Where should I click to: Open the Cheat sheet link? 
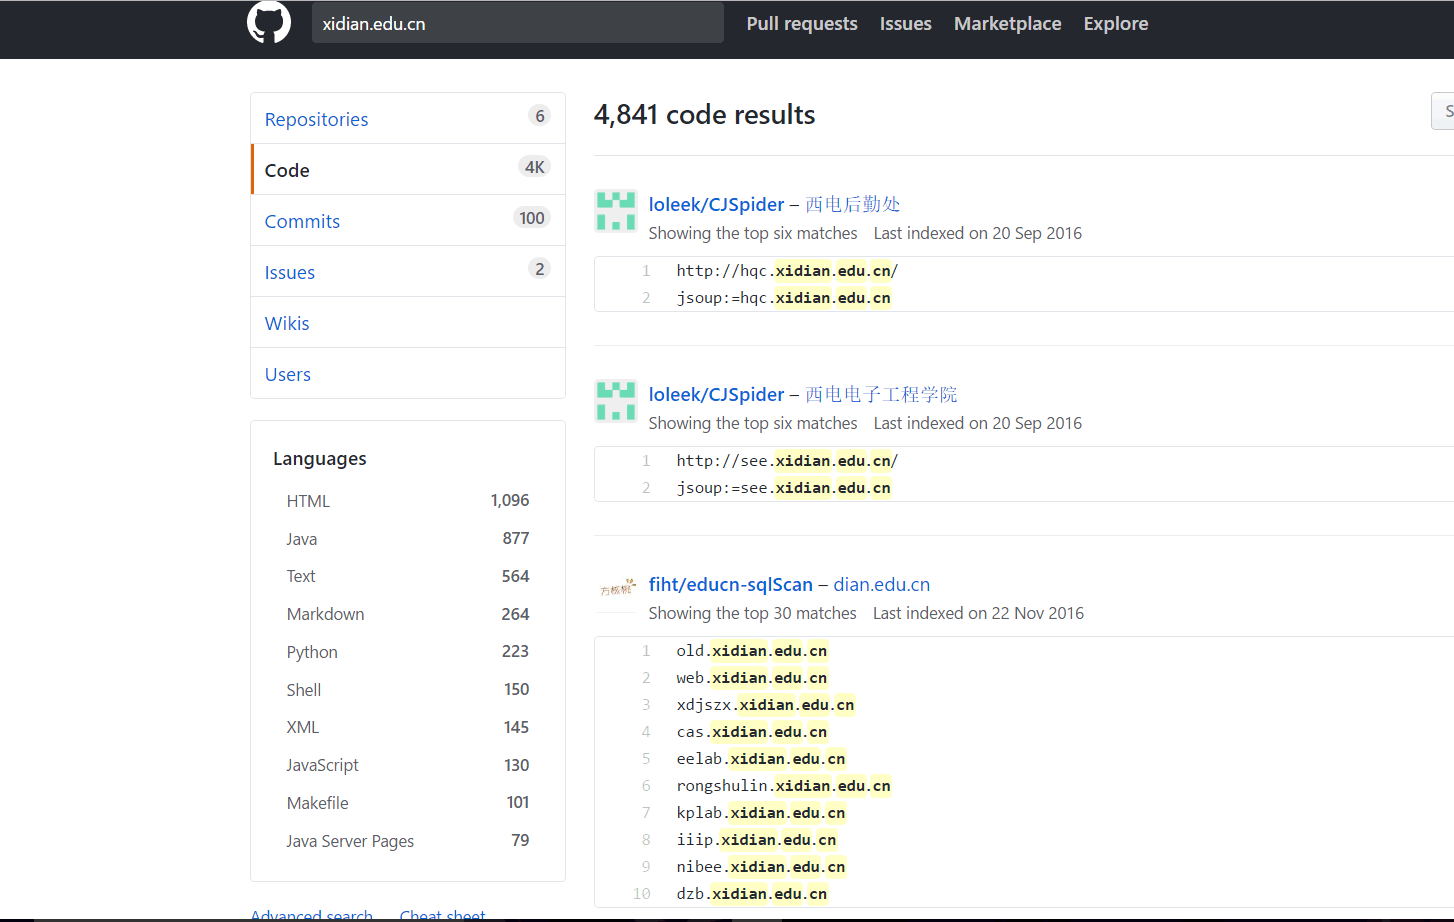(442, 914)
